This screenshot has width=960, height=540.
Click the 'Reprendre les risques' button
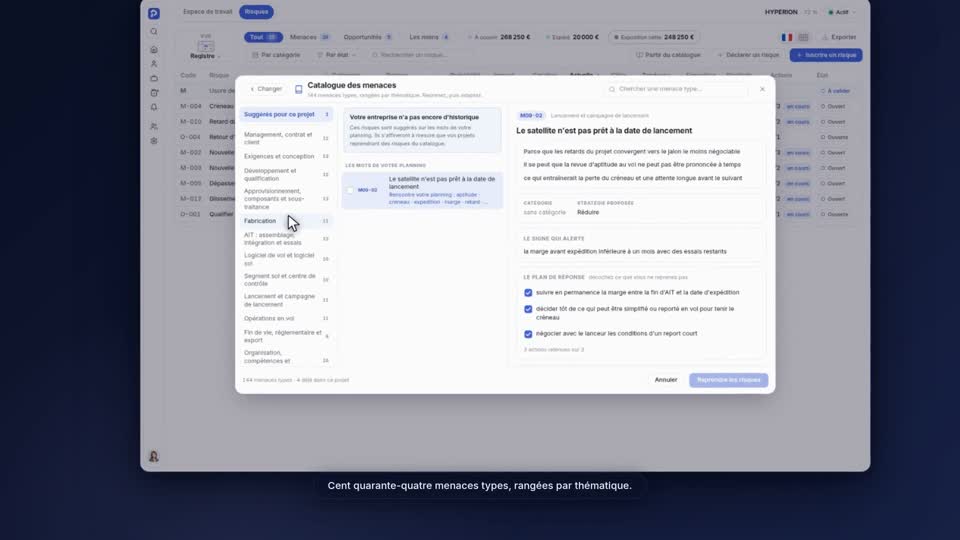pyautogui.click(x=729, y=380)
